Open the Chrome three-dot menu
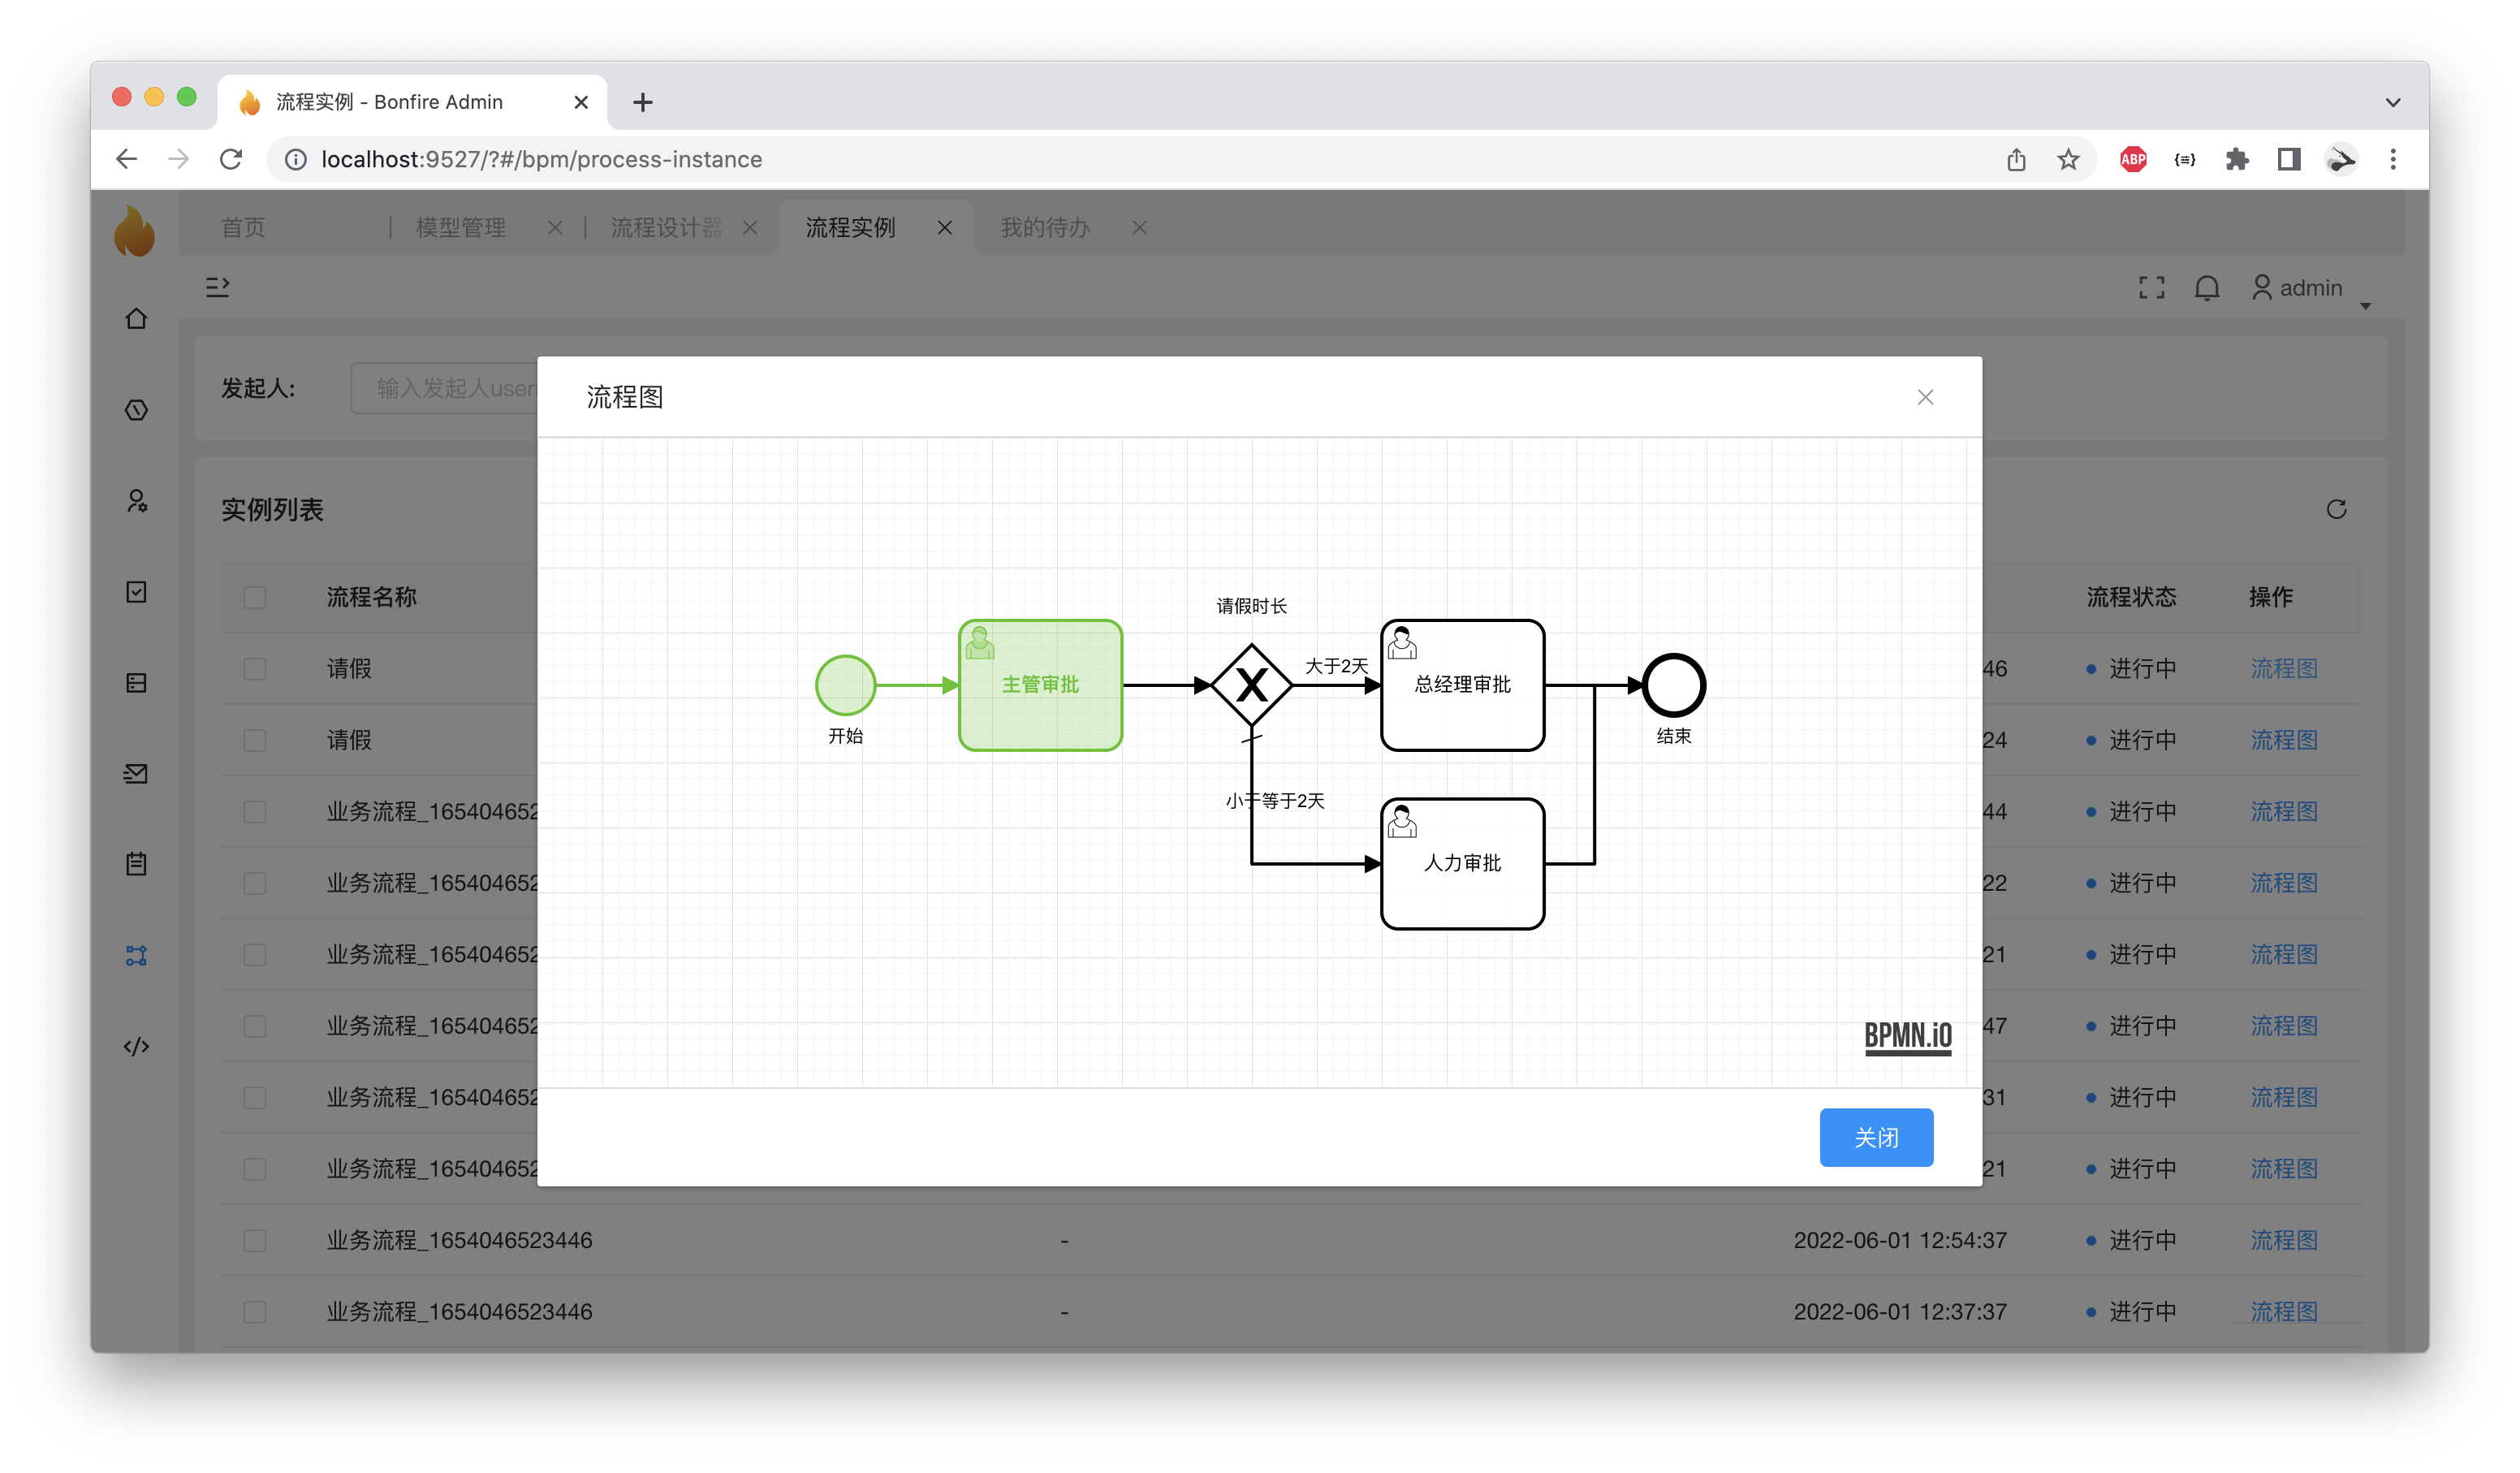Viewport: 2520px width, 1473px height. (2393, 159)
